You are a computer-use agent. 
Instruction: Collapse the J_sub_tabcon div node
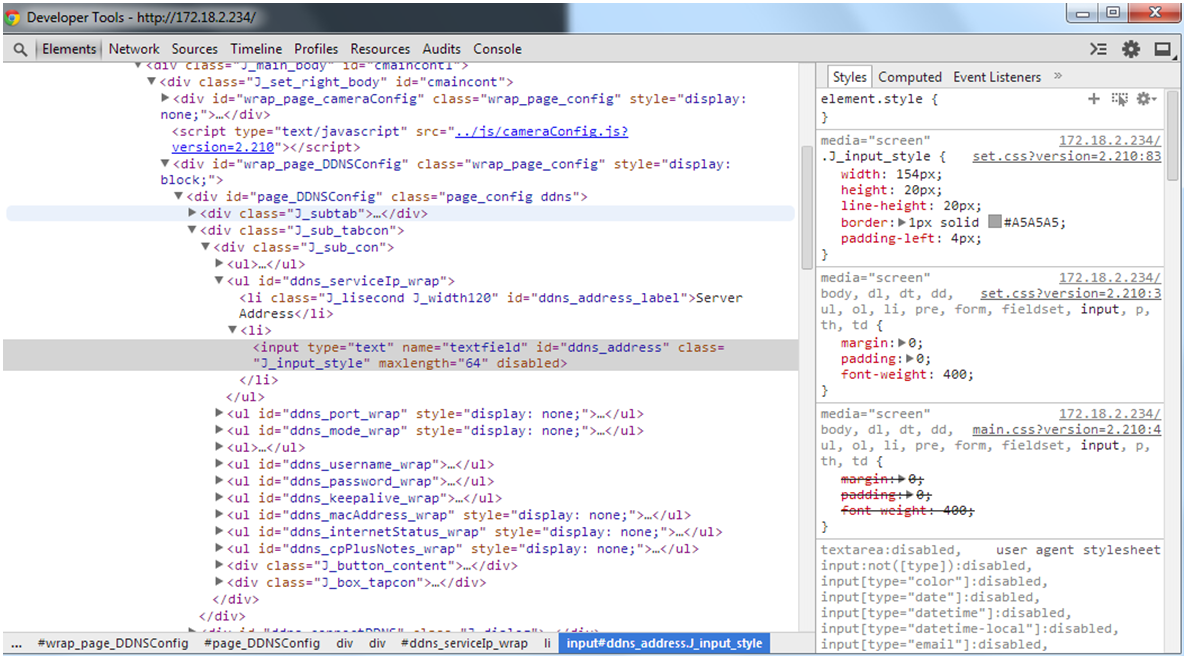point(192,229)
